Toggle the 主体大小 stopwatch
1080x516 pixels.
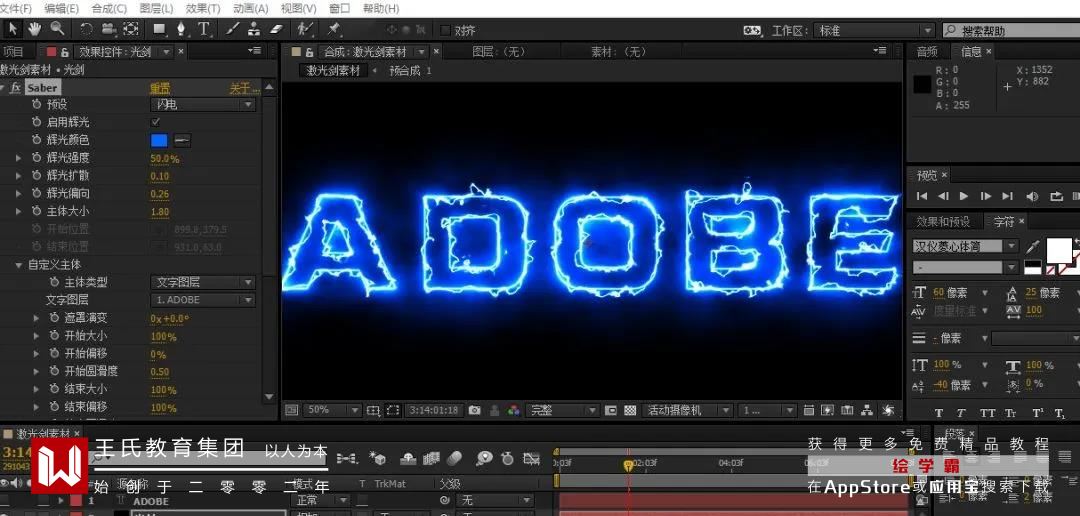(37, 211)
